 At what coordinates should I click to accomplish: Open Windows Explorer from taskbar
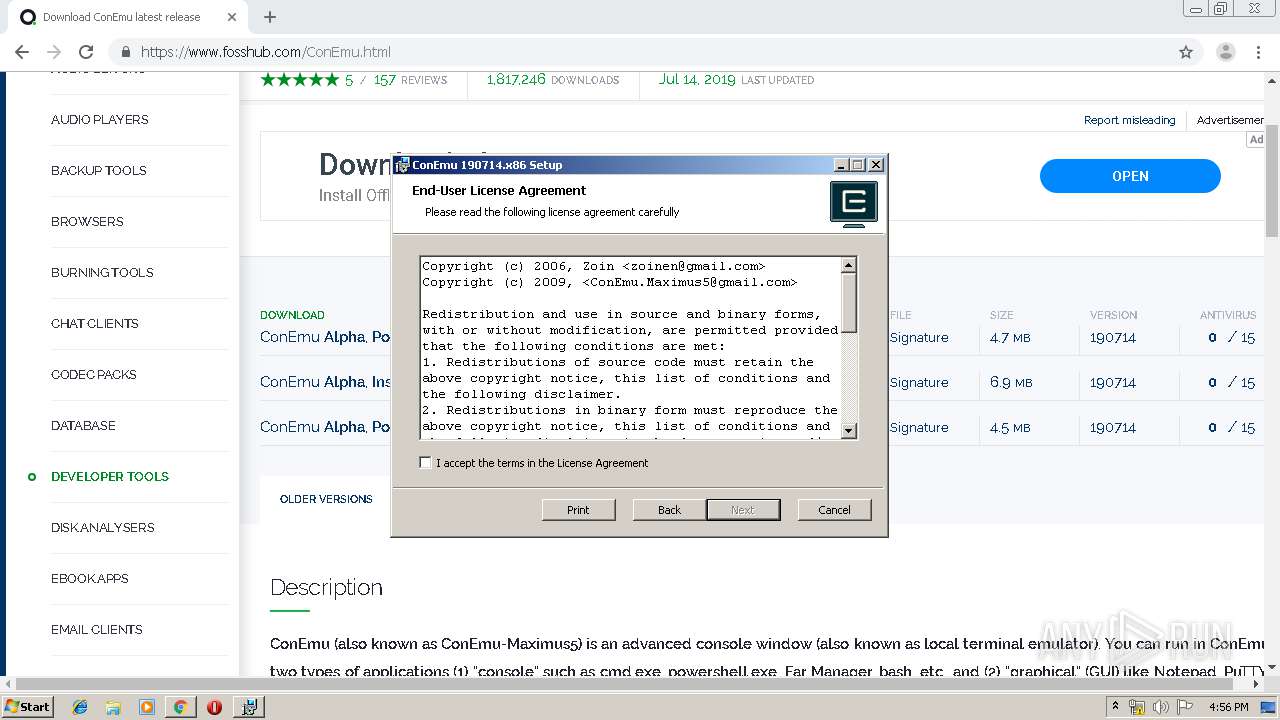point(113,707)
